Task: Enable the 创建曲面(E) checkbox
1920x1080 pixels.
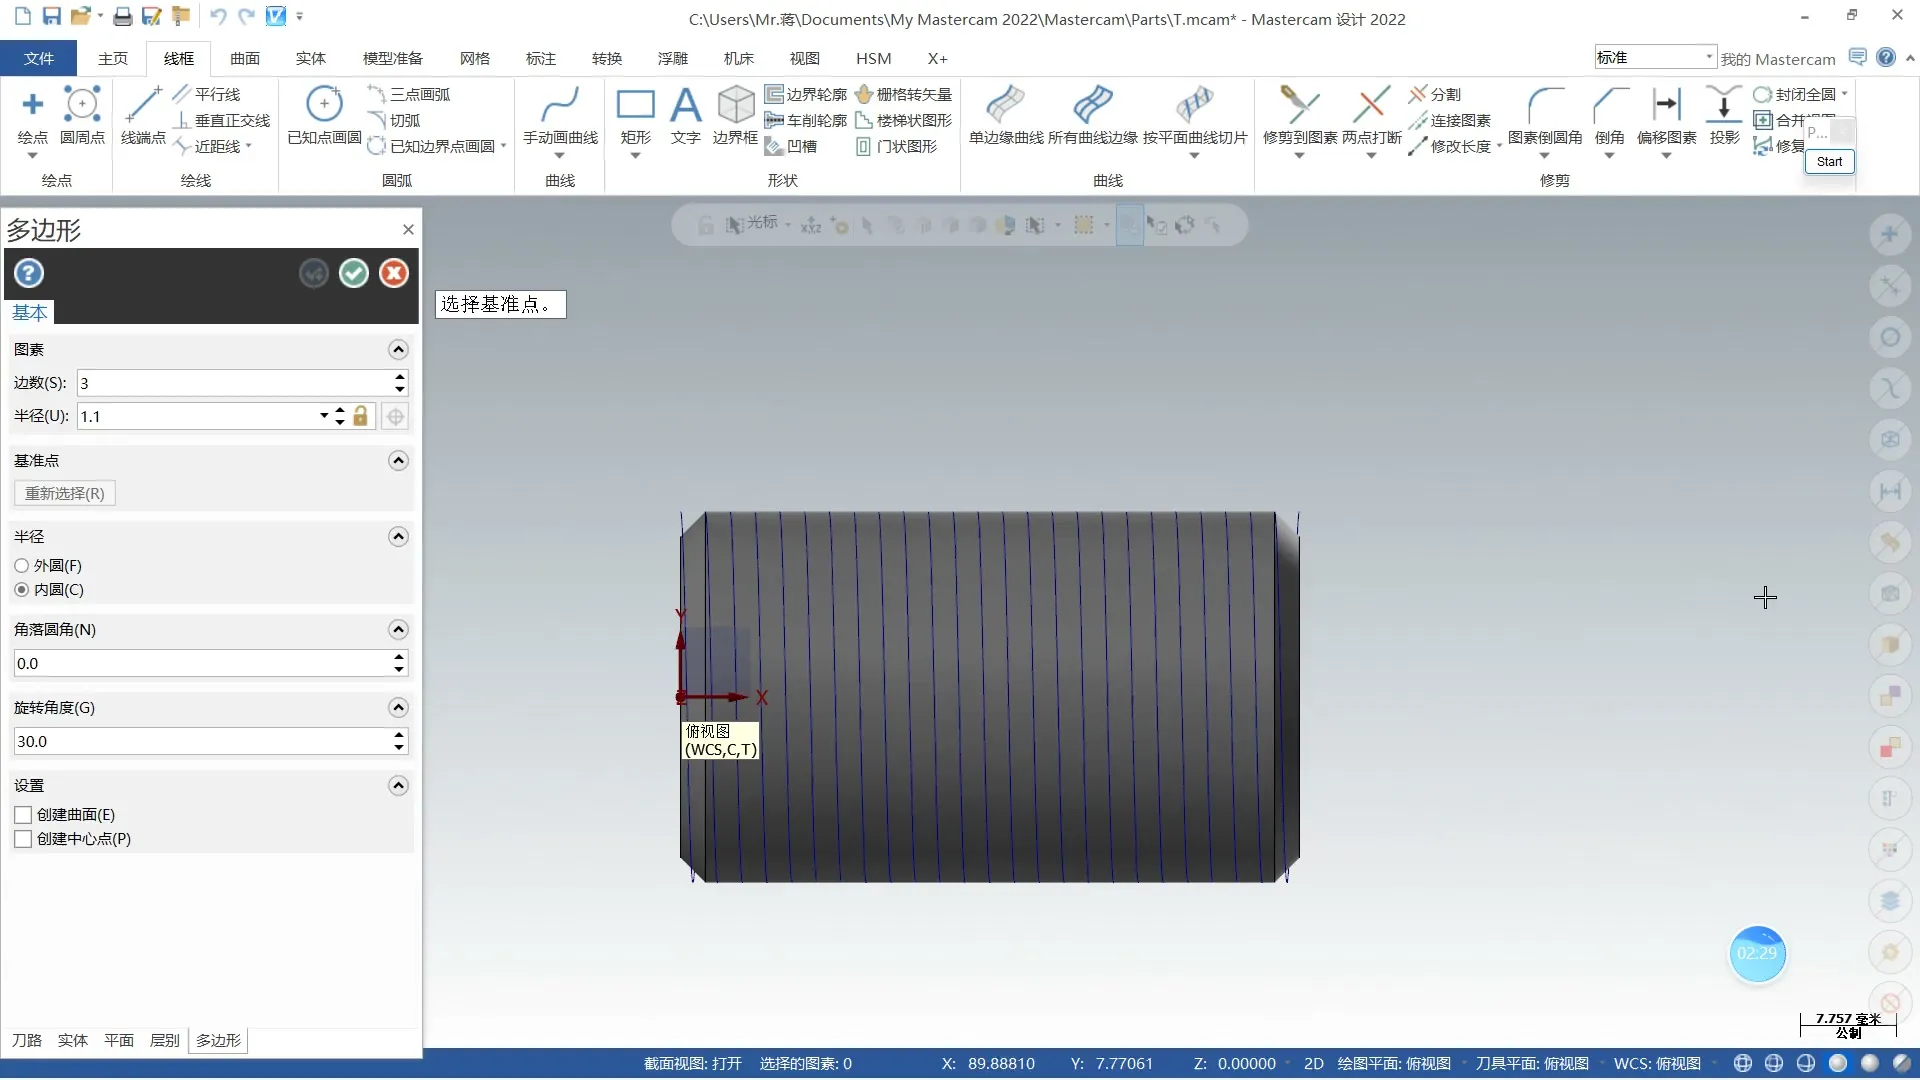Action: coord(23,815)
